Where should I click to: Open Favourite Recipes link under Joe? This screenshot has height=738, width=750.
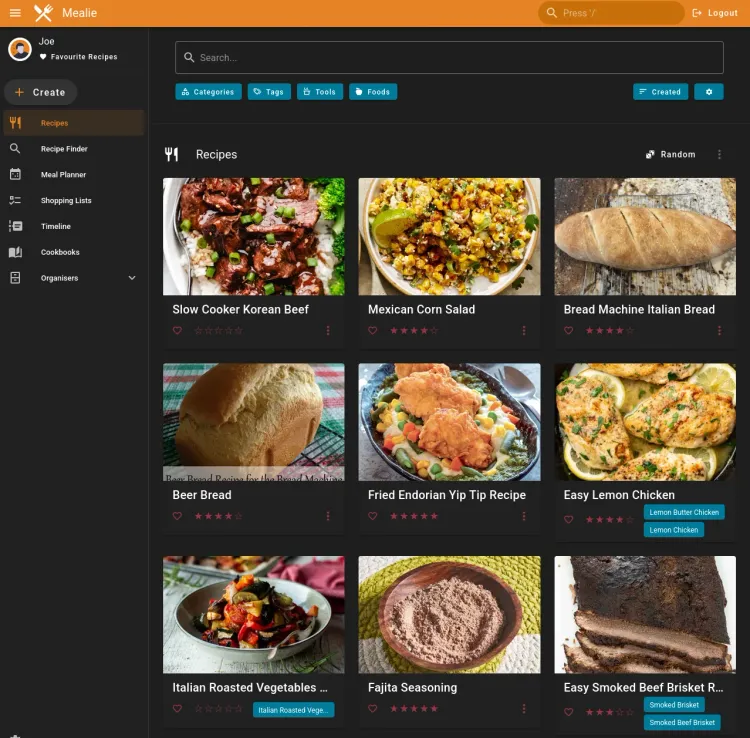coord(78,56)
